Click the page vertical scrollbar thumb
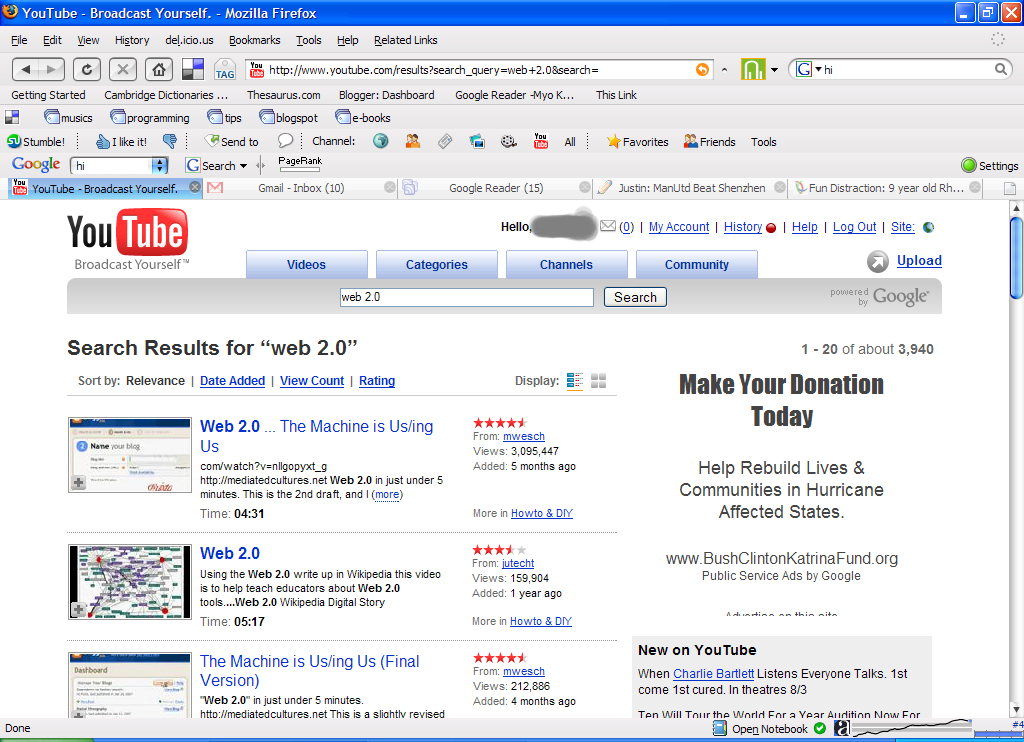The image size is (1024, 742). pyautogui.click(x=1016, y=258)
